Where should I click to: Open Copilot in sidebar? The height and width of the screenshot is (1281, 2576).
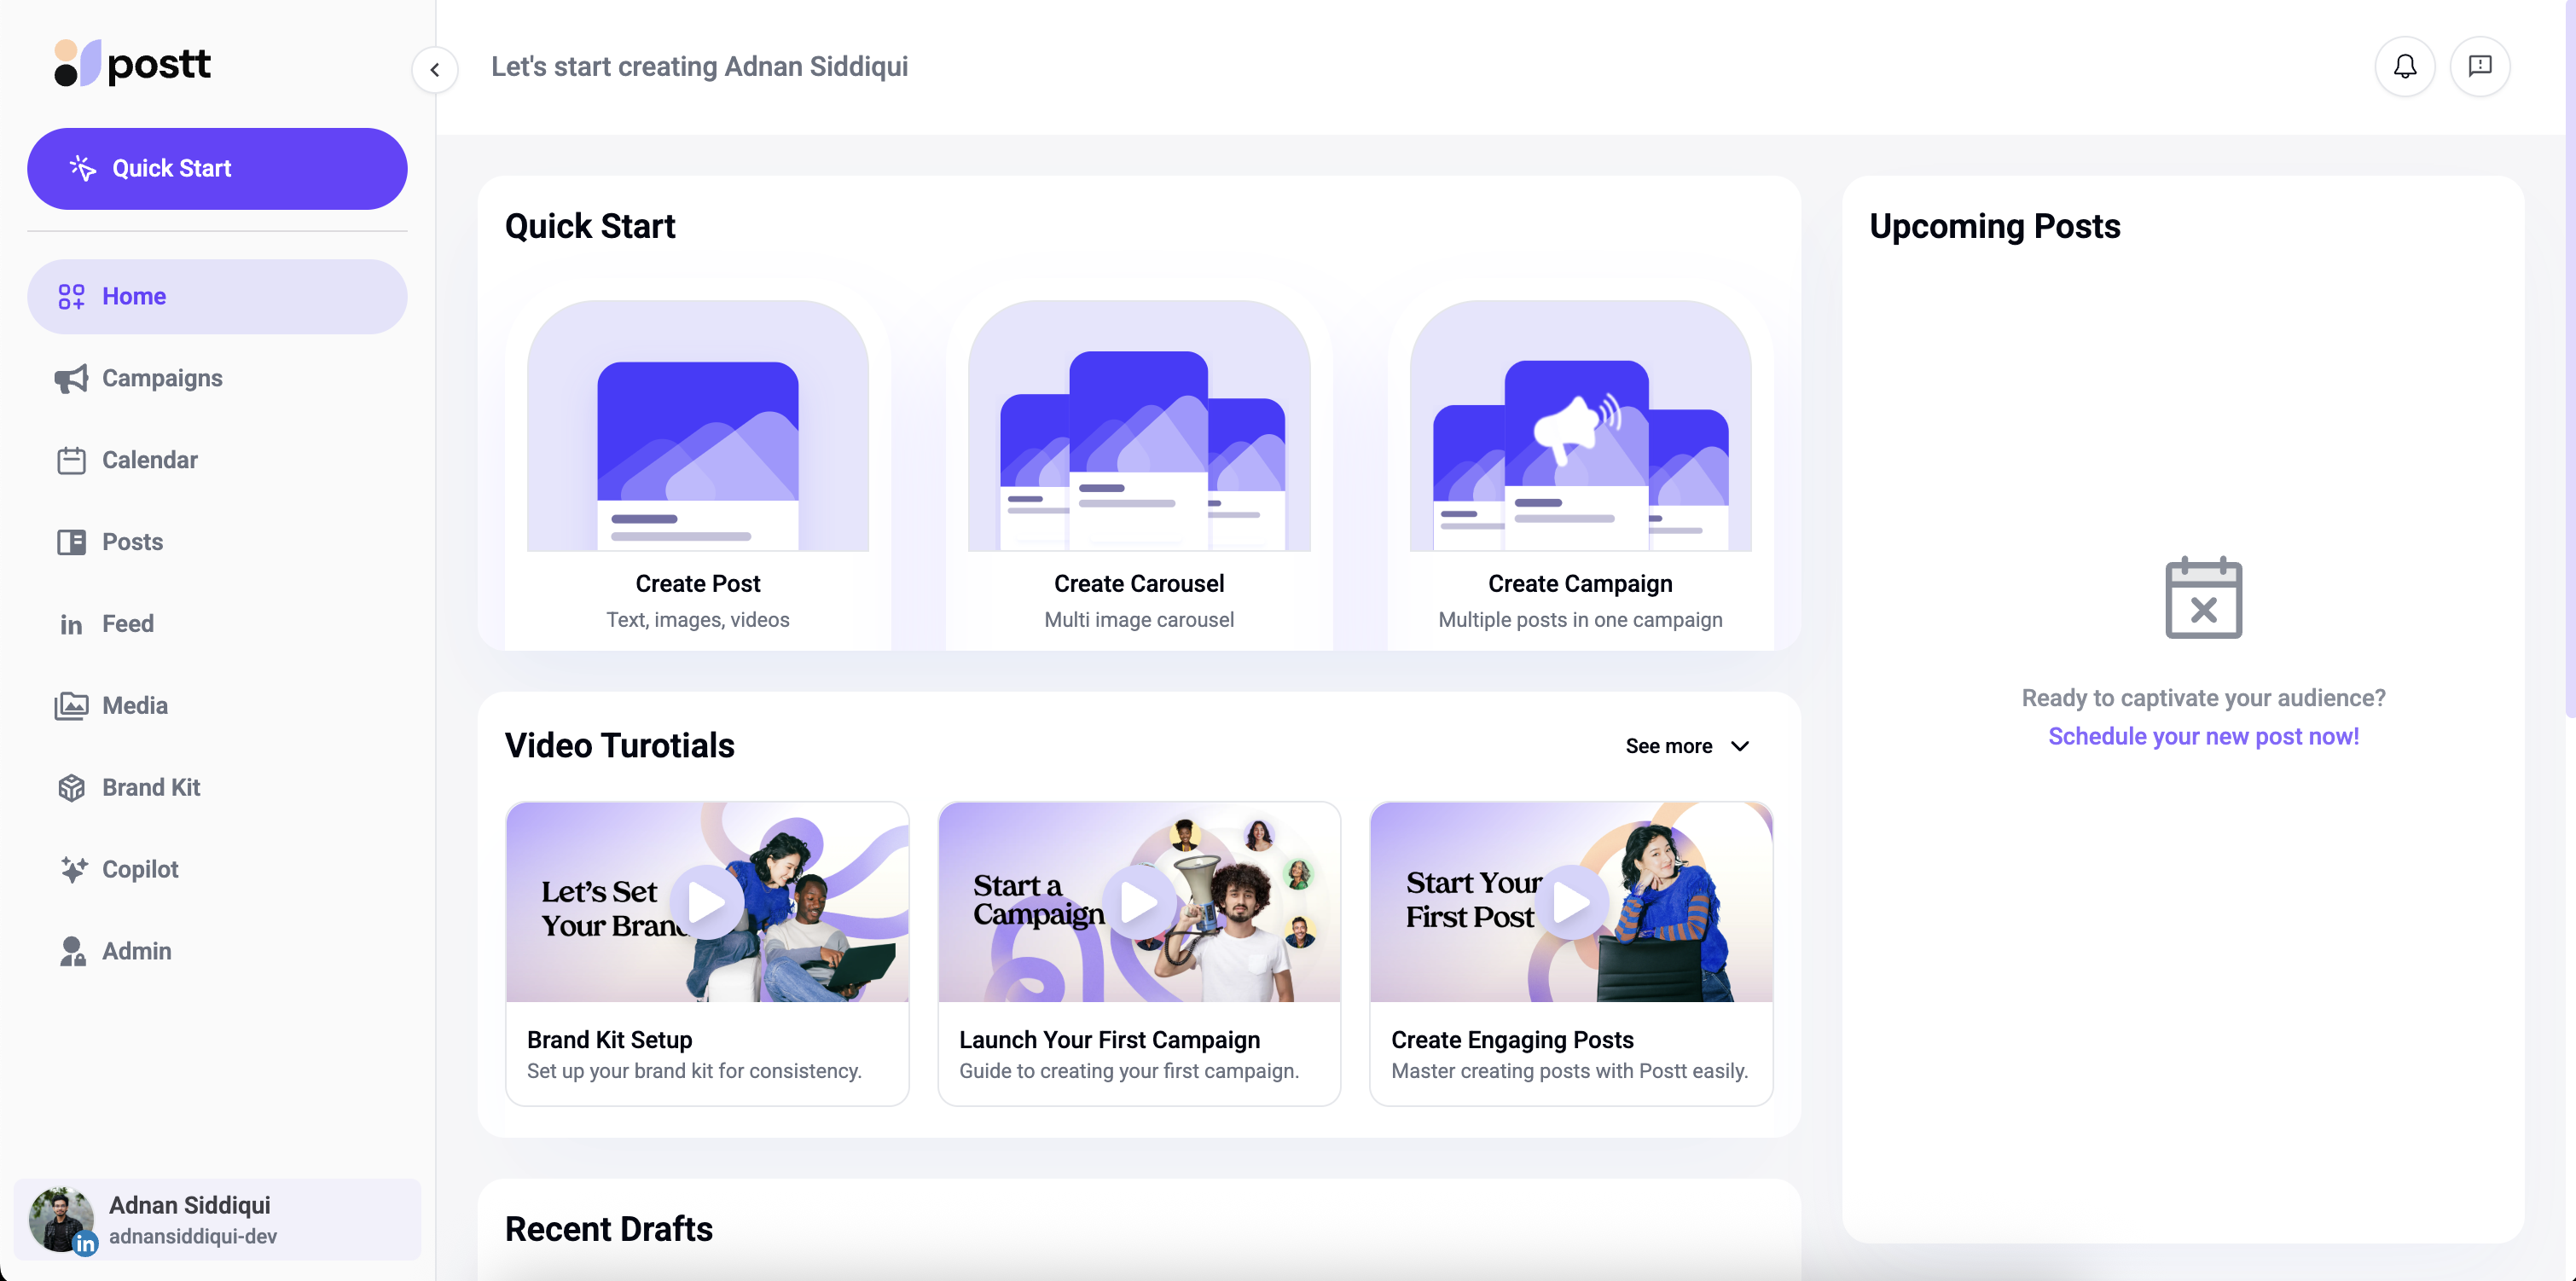(217, 870)
